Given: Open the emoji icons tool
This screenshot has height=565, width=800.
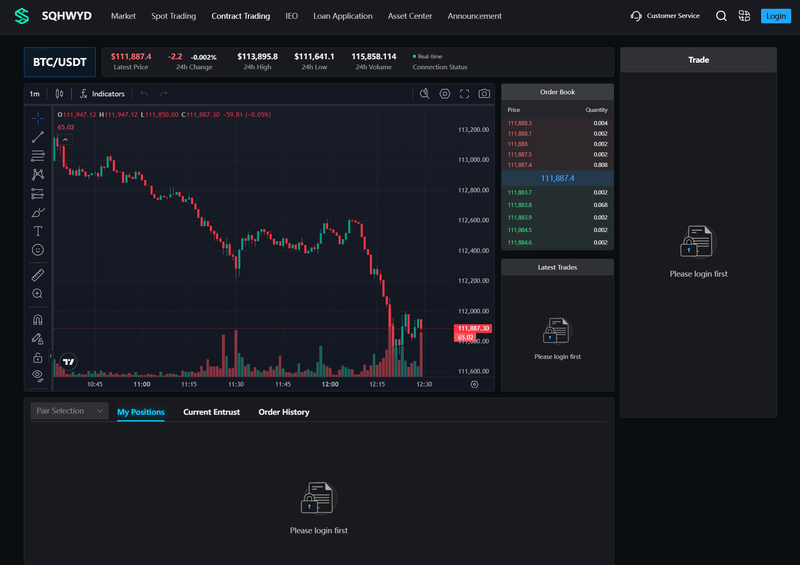Looking at the screenshot, I should [38, 250].
